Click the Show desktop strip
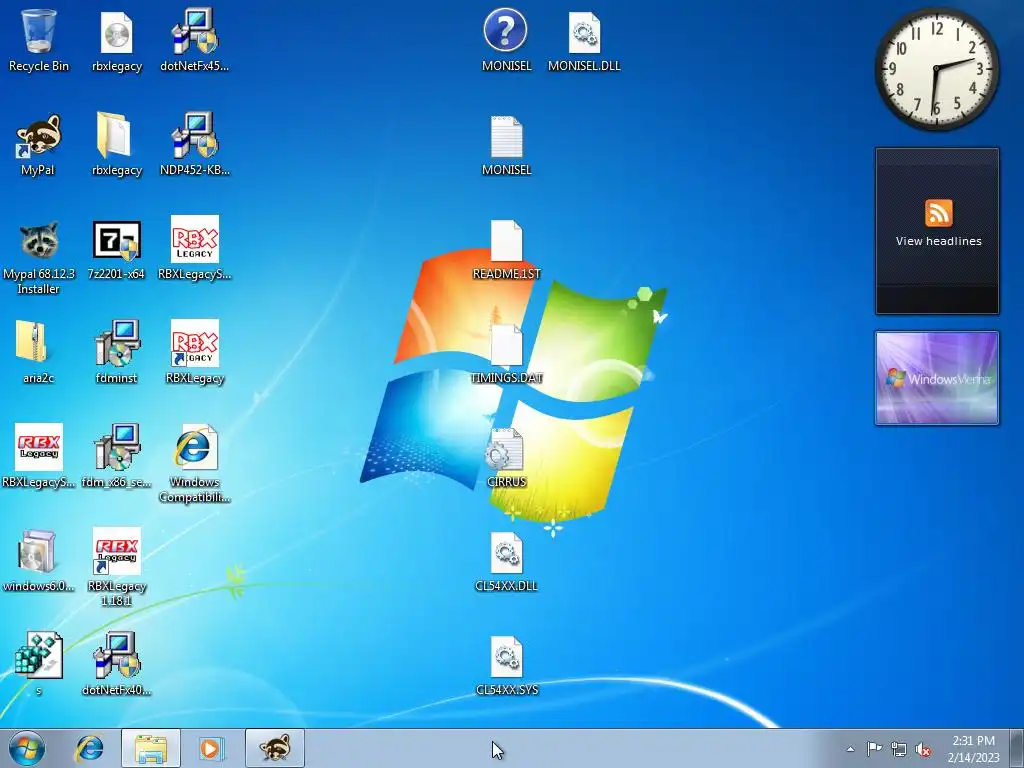Image resolution: width=1024 pixels, height=768 pixels. [x=1018, y=748]
